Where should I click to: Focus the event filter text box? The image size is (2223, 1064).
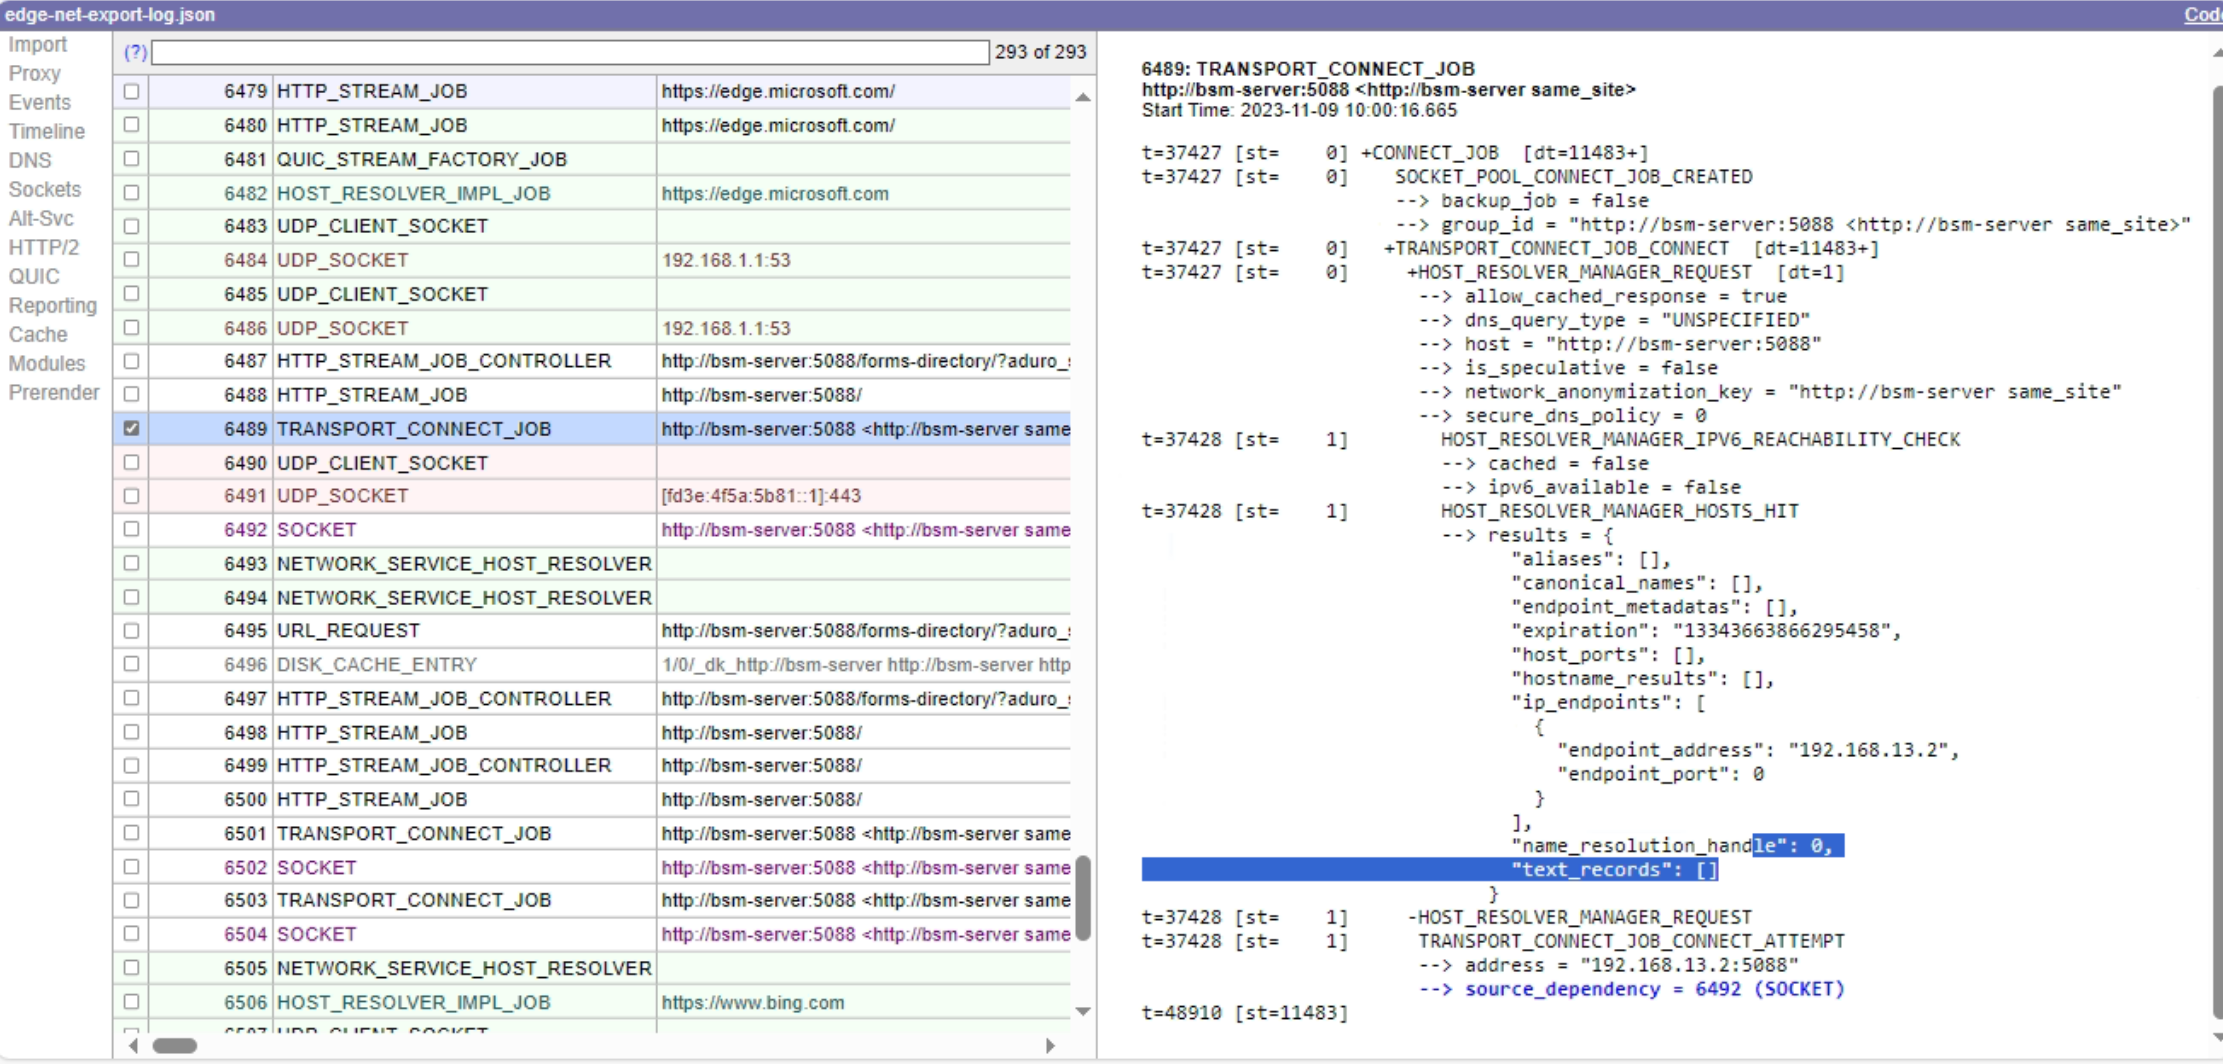(x=570, y=52)
